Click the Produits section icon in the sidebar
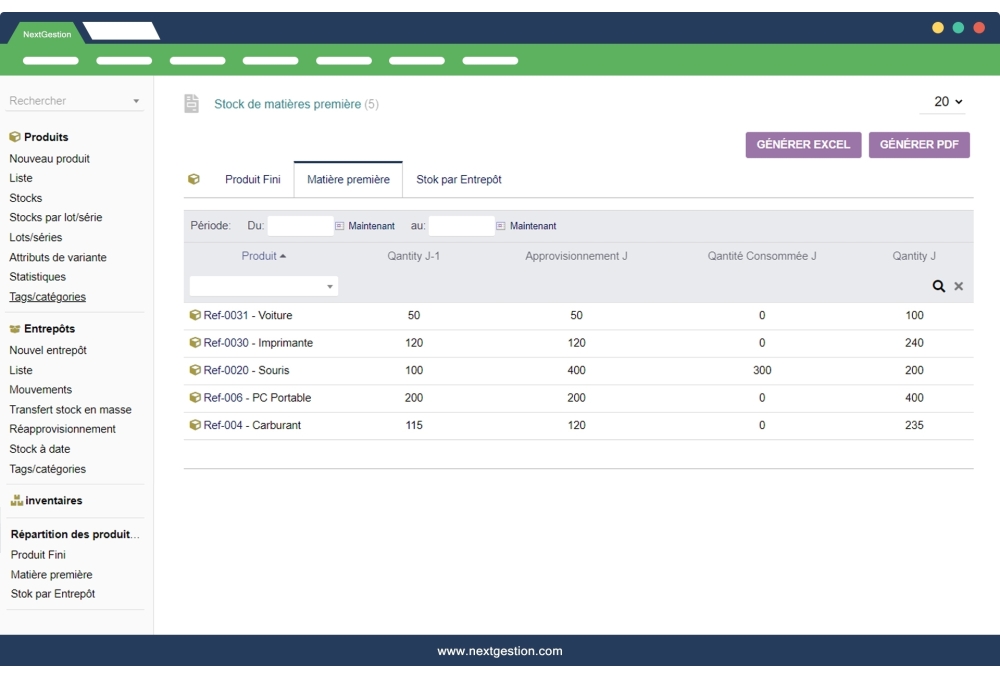The image size is (1000, 679). [x=14, y=137]
